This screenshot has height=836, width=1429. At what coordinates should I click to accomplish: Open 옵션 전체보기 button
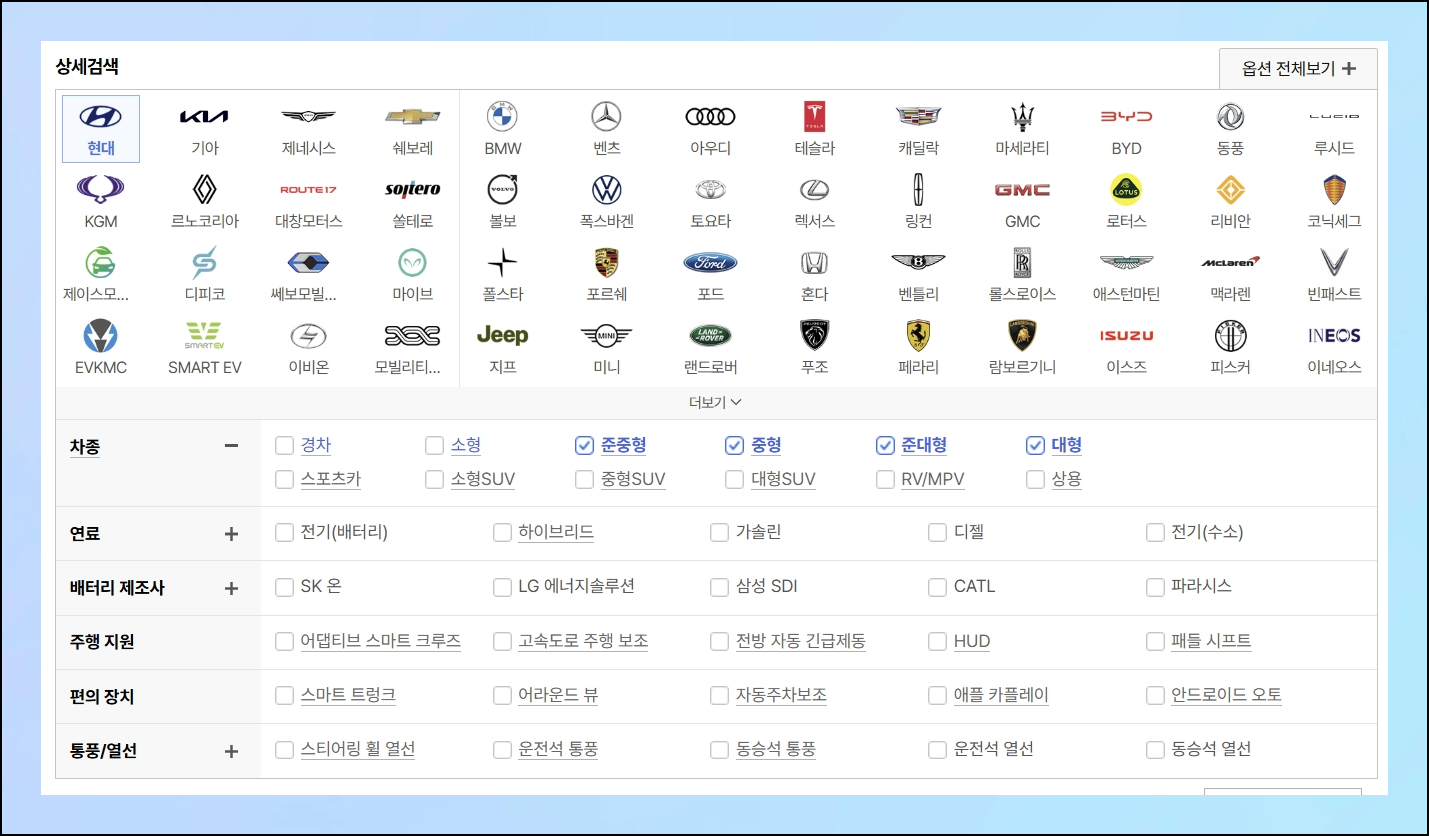click(1298, 69)
